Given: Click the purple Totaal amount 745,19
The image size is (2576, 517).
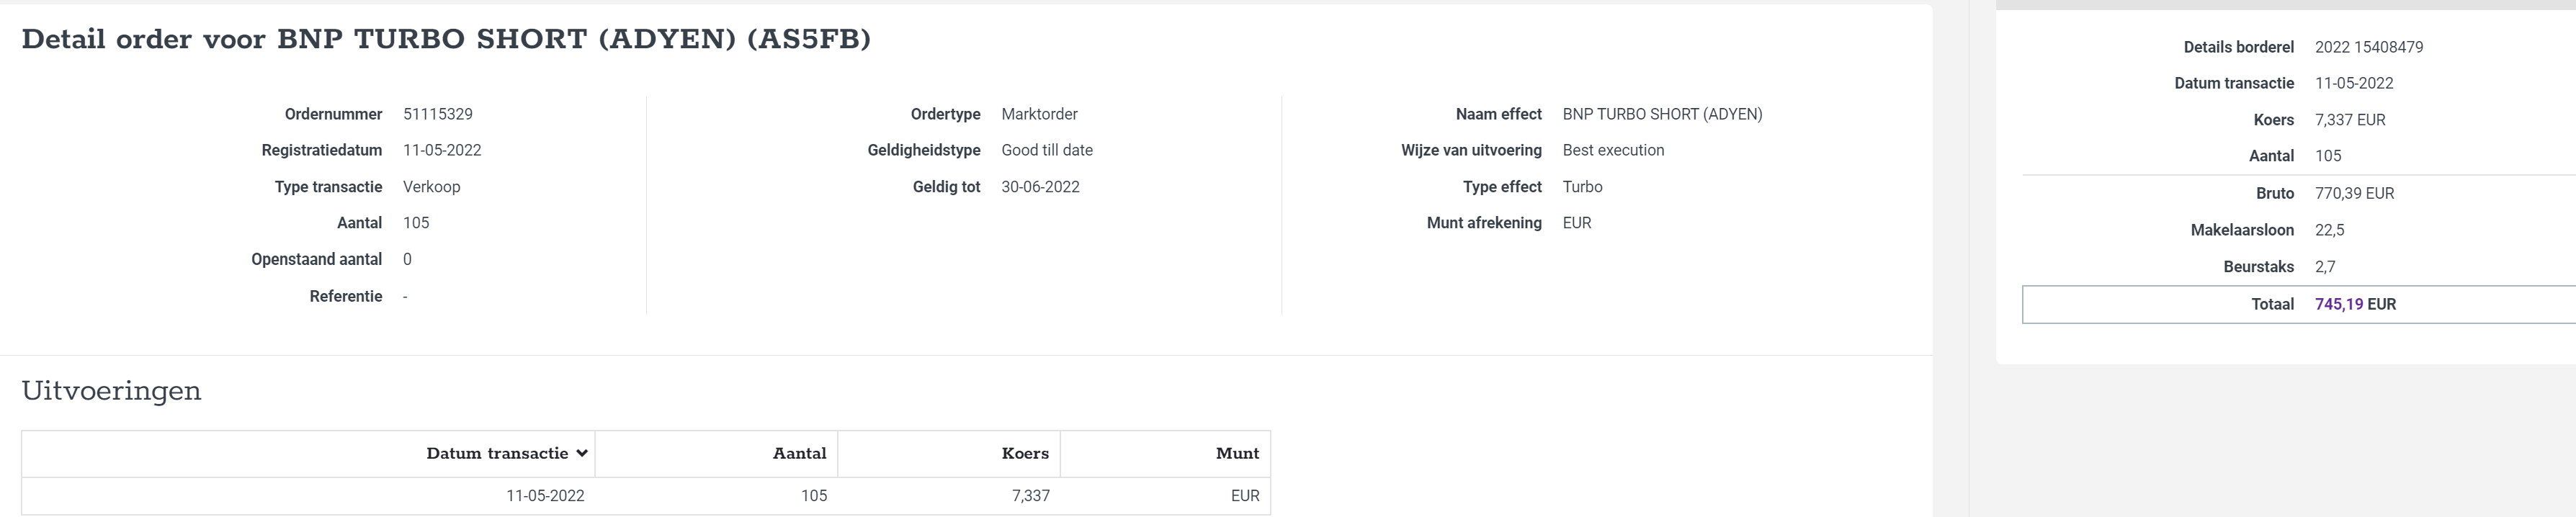Looking at the screenshot, I should pos(2339,304).
